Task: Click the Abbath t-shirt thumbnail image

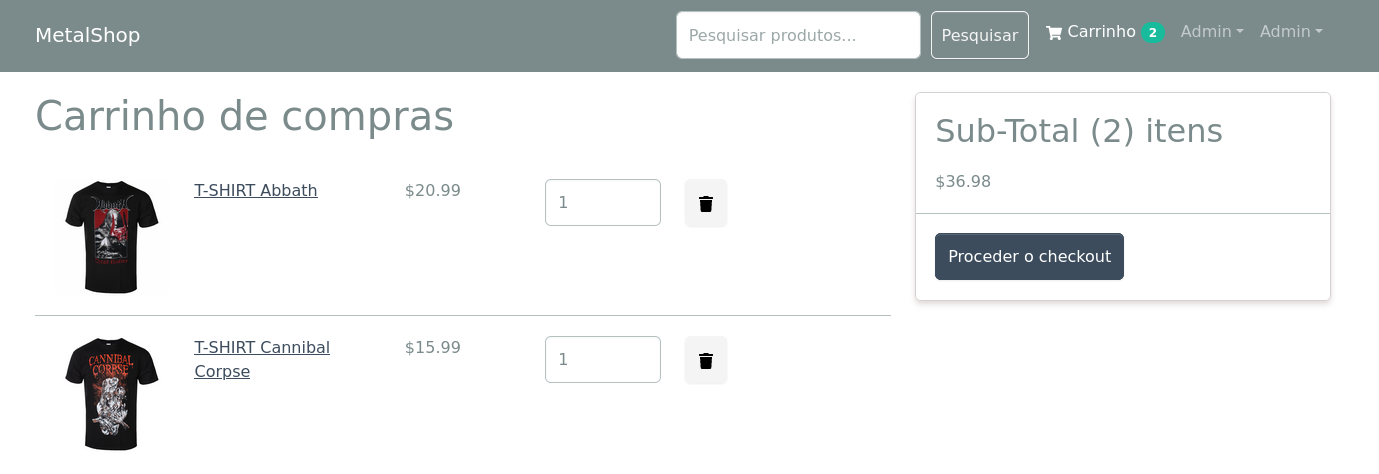Action: (x=111, y=237)
